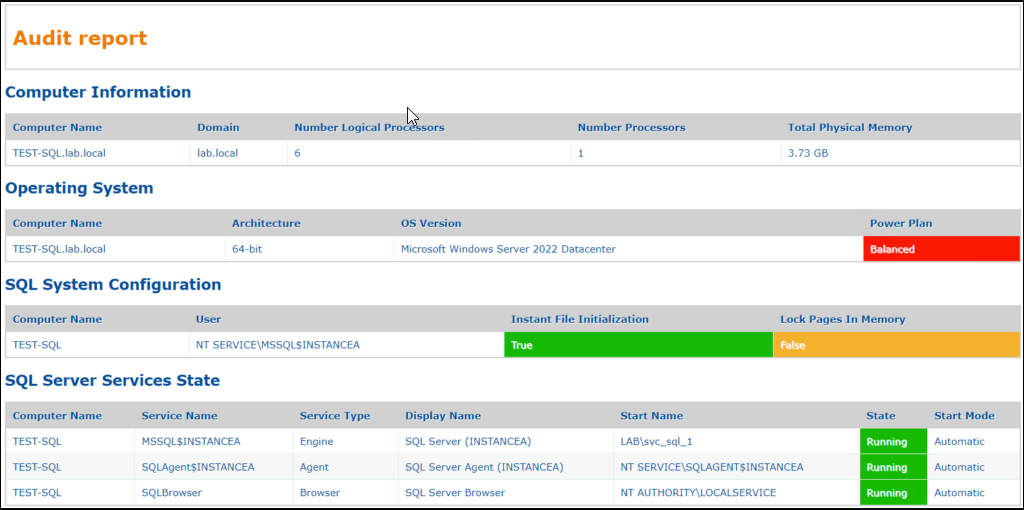Click Automatic start mode in Browser row

click(x=959, y=492)
